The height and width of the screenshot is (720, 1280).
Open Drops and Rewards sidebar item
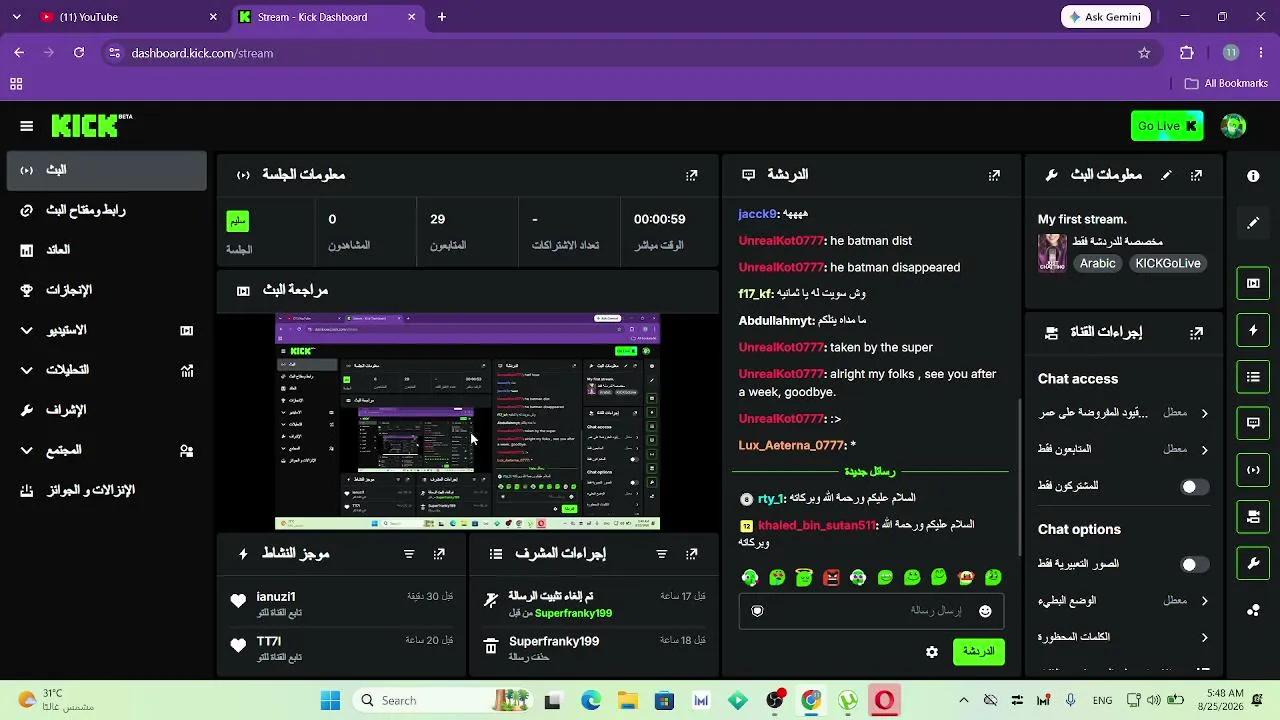pyautogui.click(x=106, y=490)
